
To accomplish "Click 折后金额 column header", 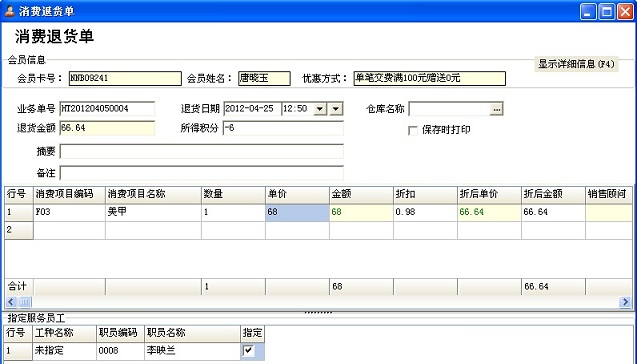I will [553, 195].
